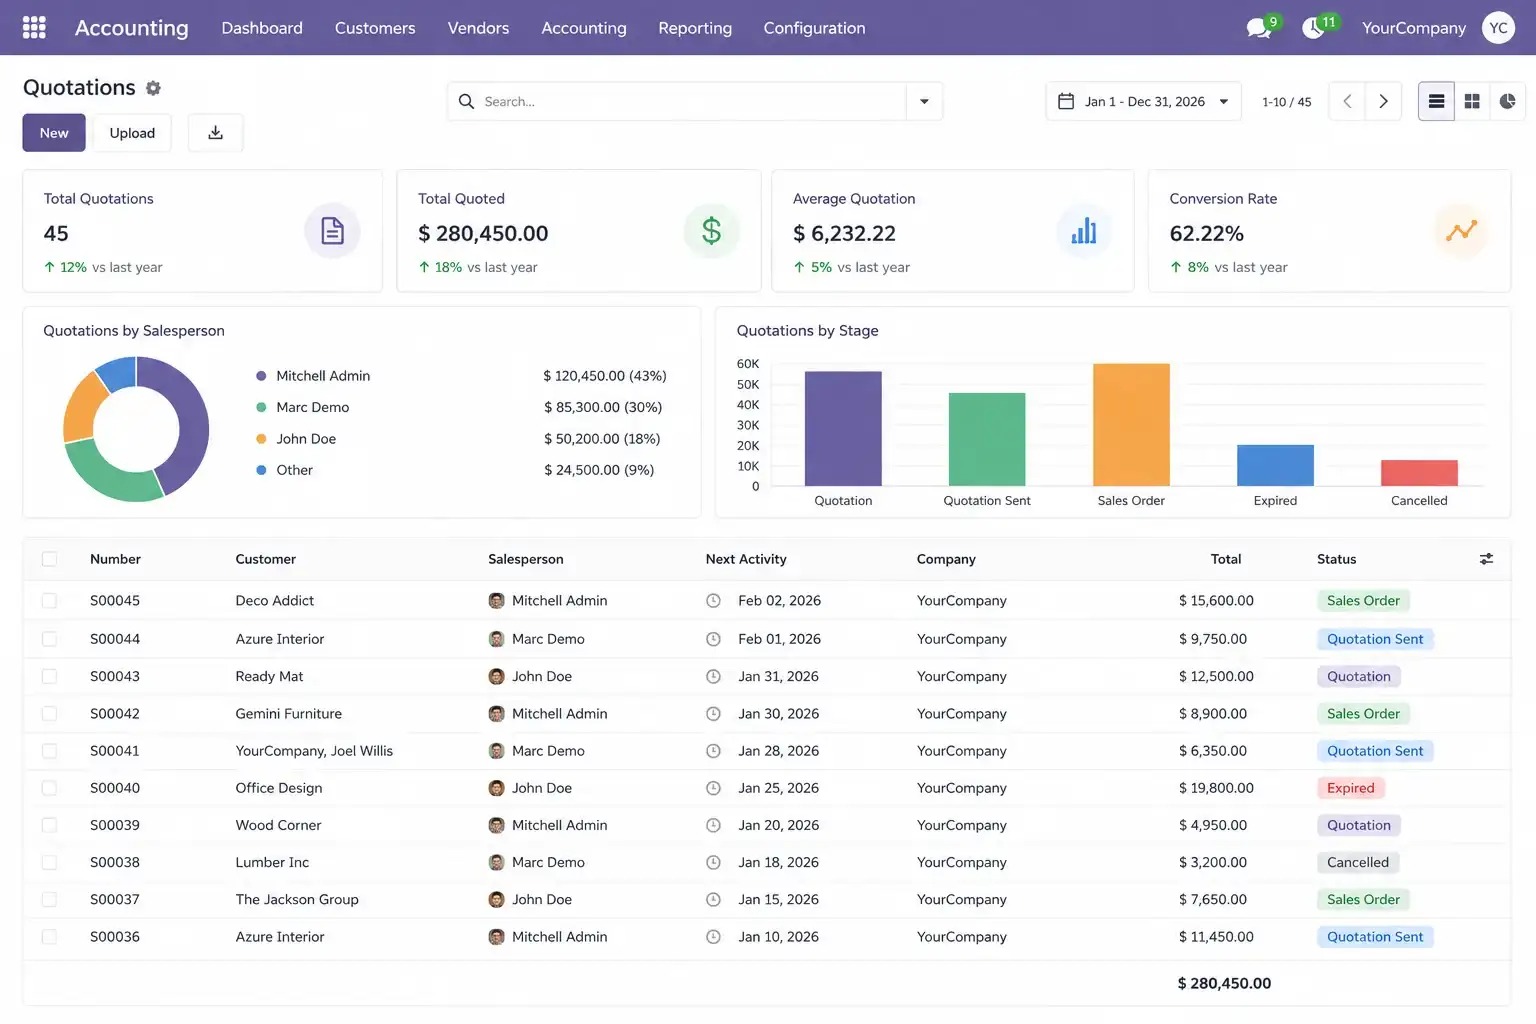Toggle the select-all header checkbox
The width and height of the screenshot is (1536, 1024).
pos(49,559)
